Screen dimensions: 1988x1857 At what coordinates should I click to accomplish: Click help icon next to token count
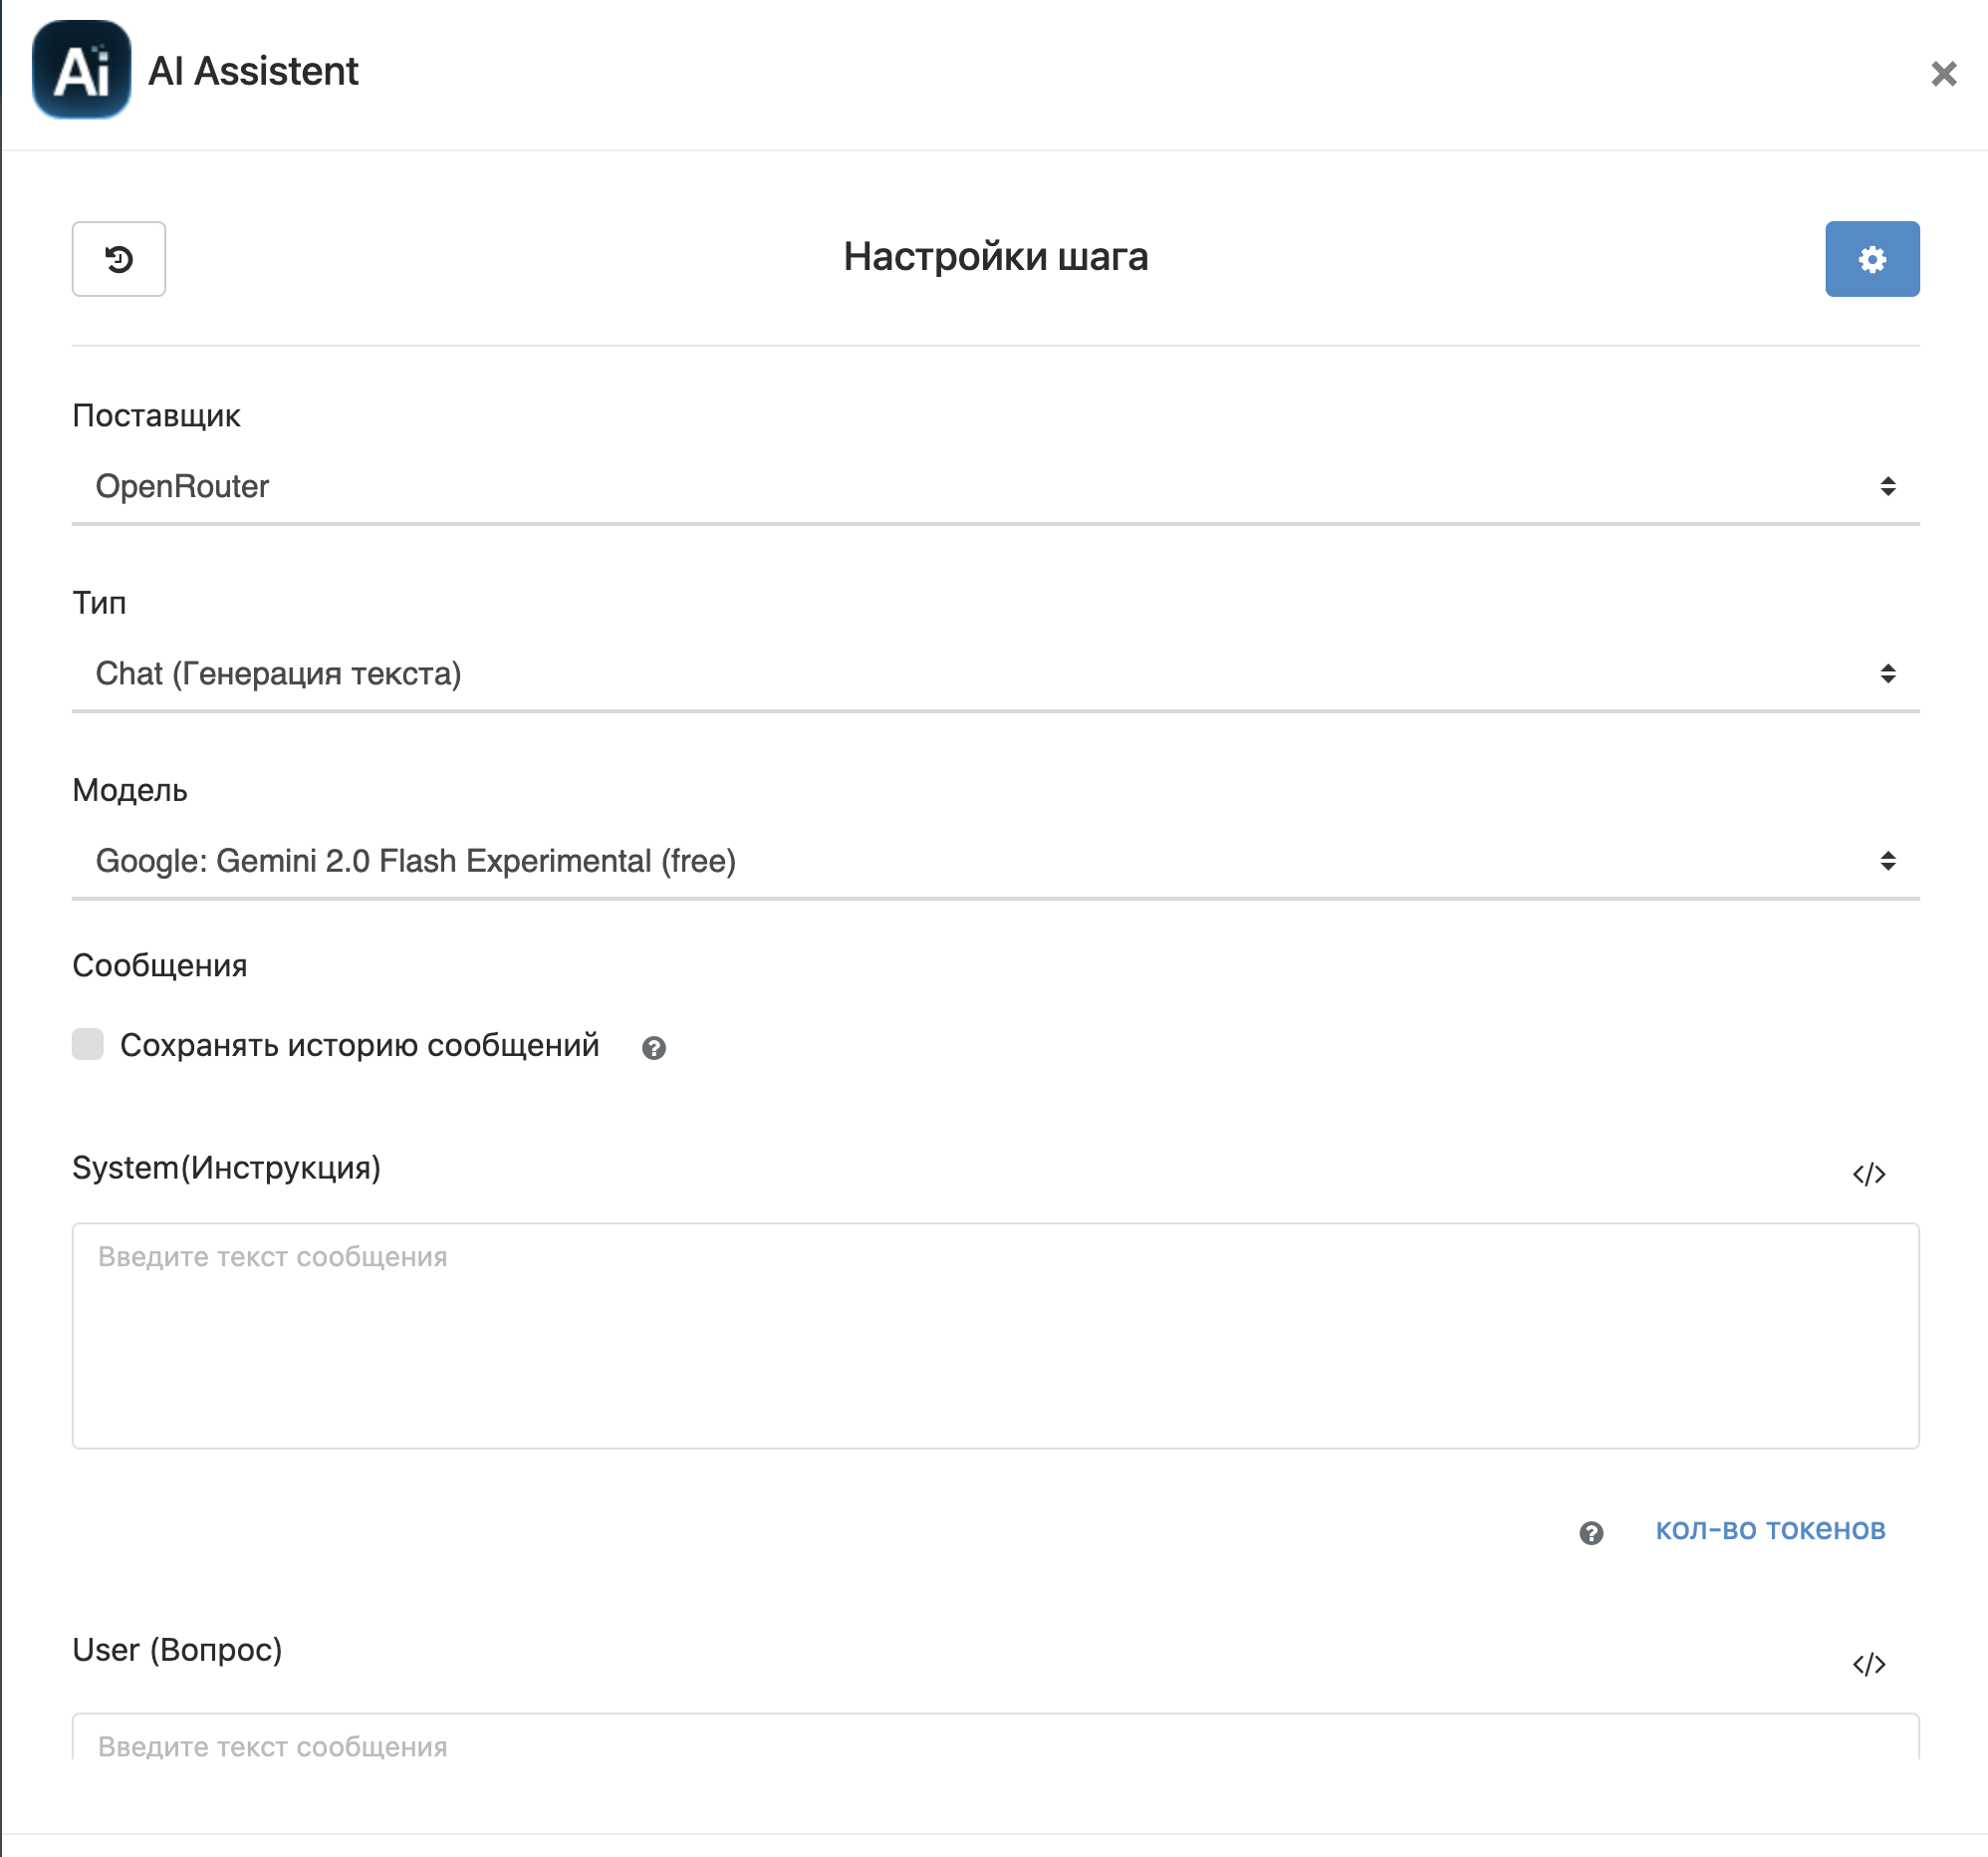[1590, 1532]
